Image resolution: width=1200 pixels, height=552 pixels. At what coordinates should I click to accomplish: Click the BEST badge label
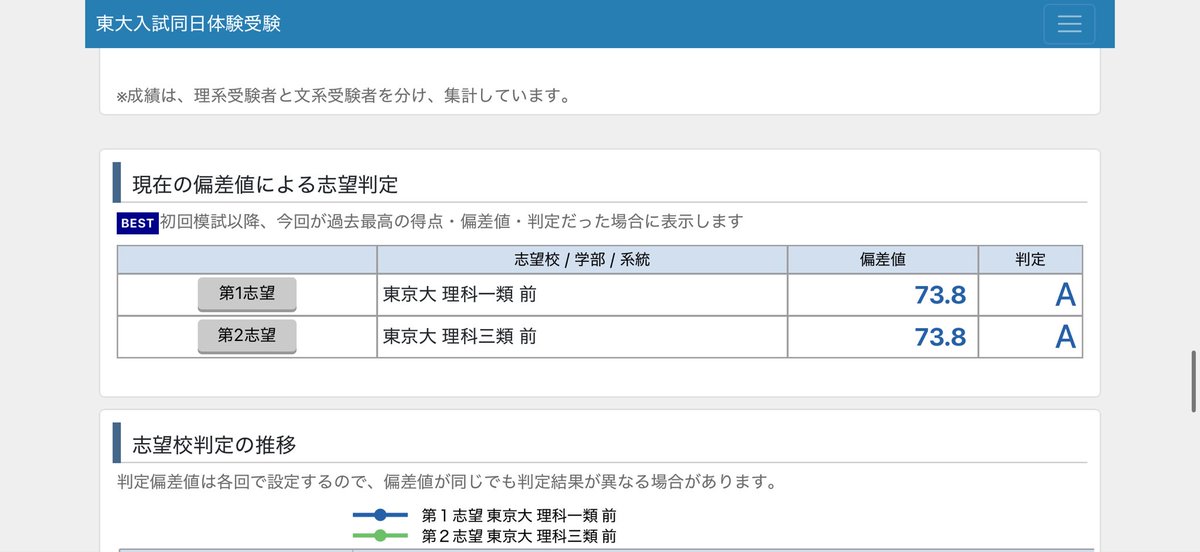click(x=137, y=223)
